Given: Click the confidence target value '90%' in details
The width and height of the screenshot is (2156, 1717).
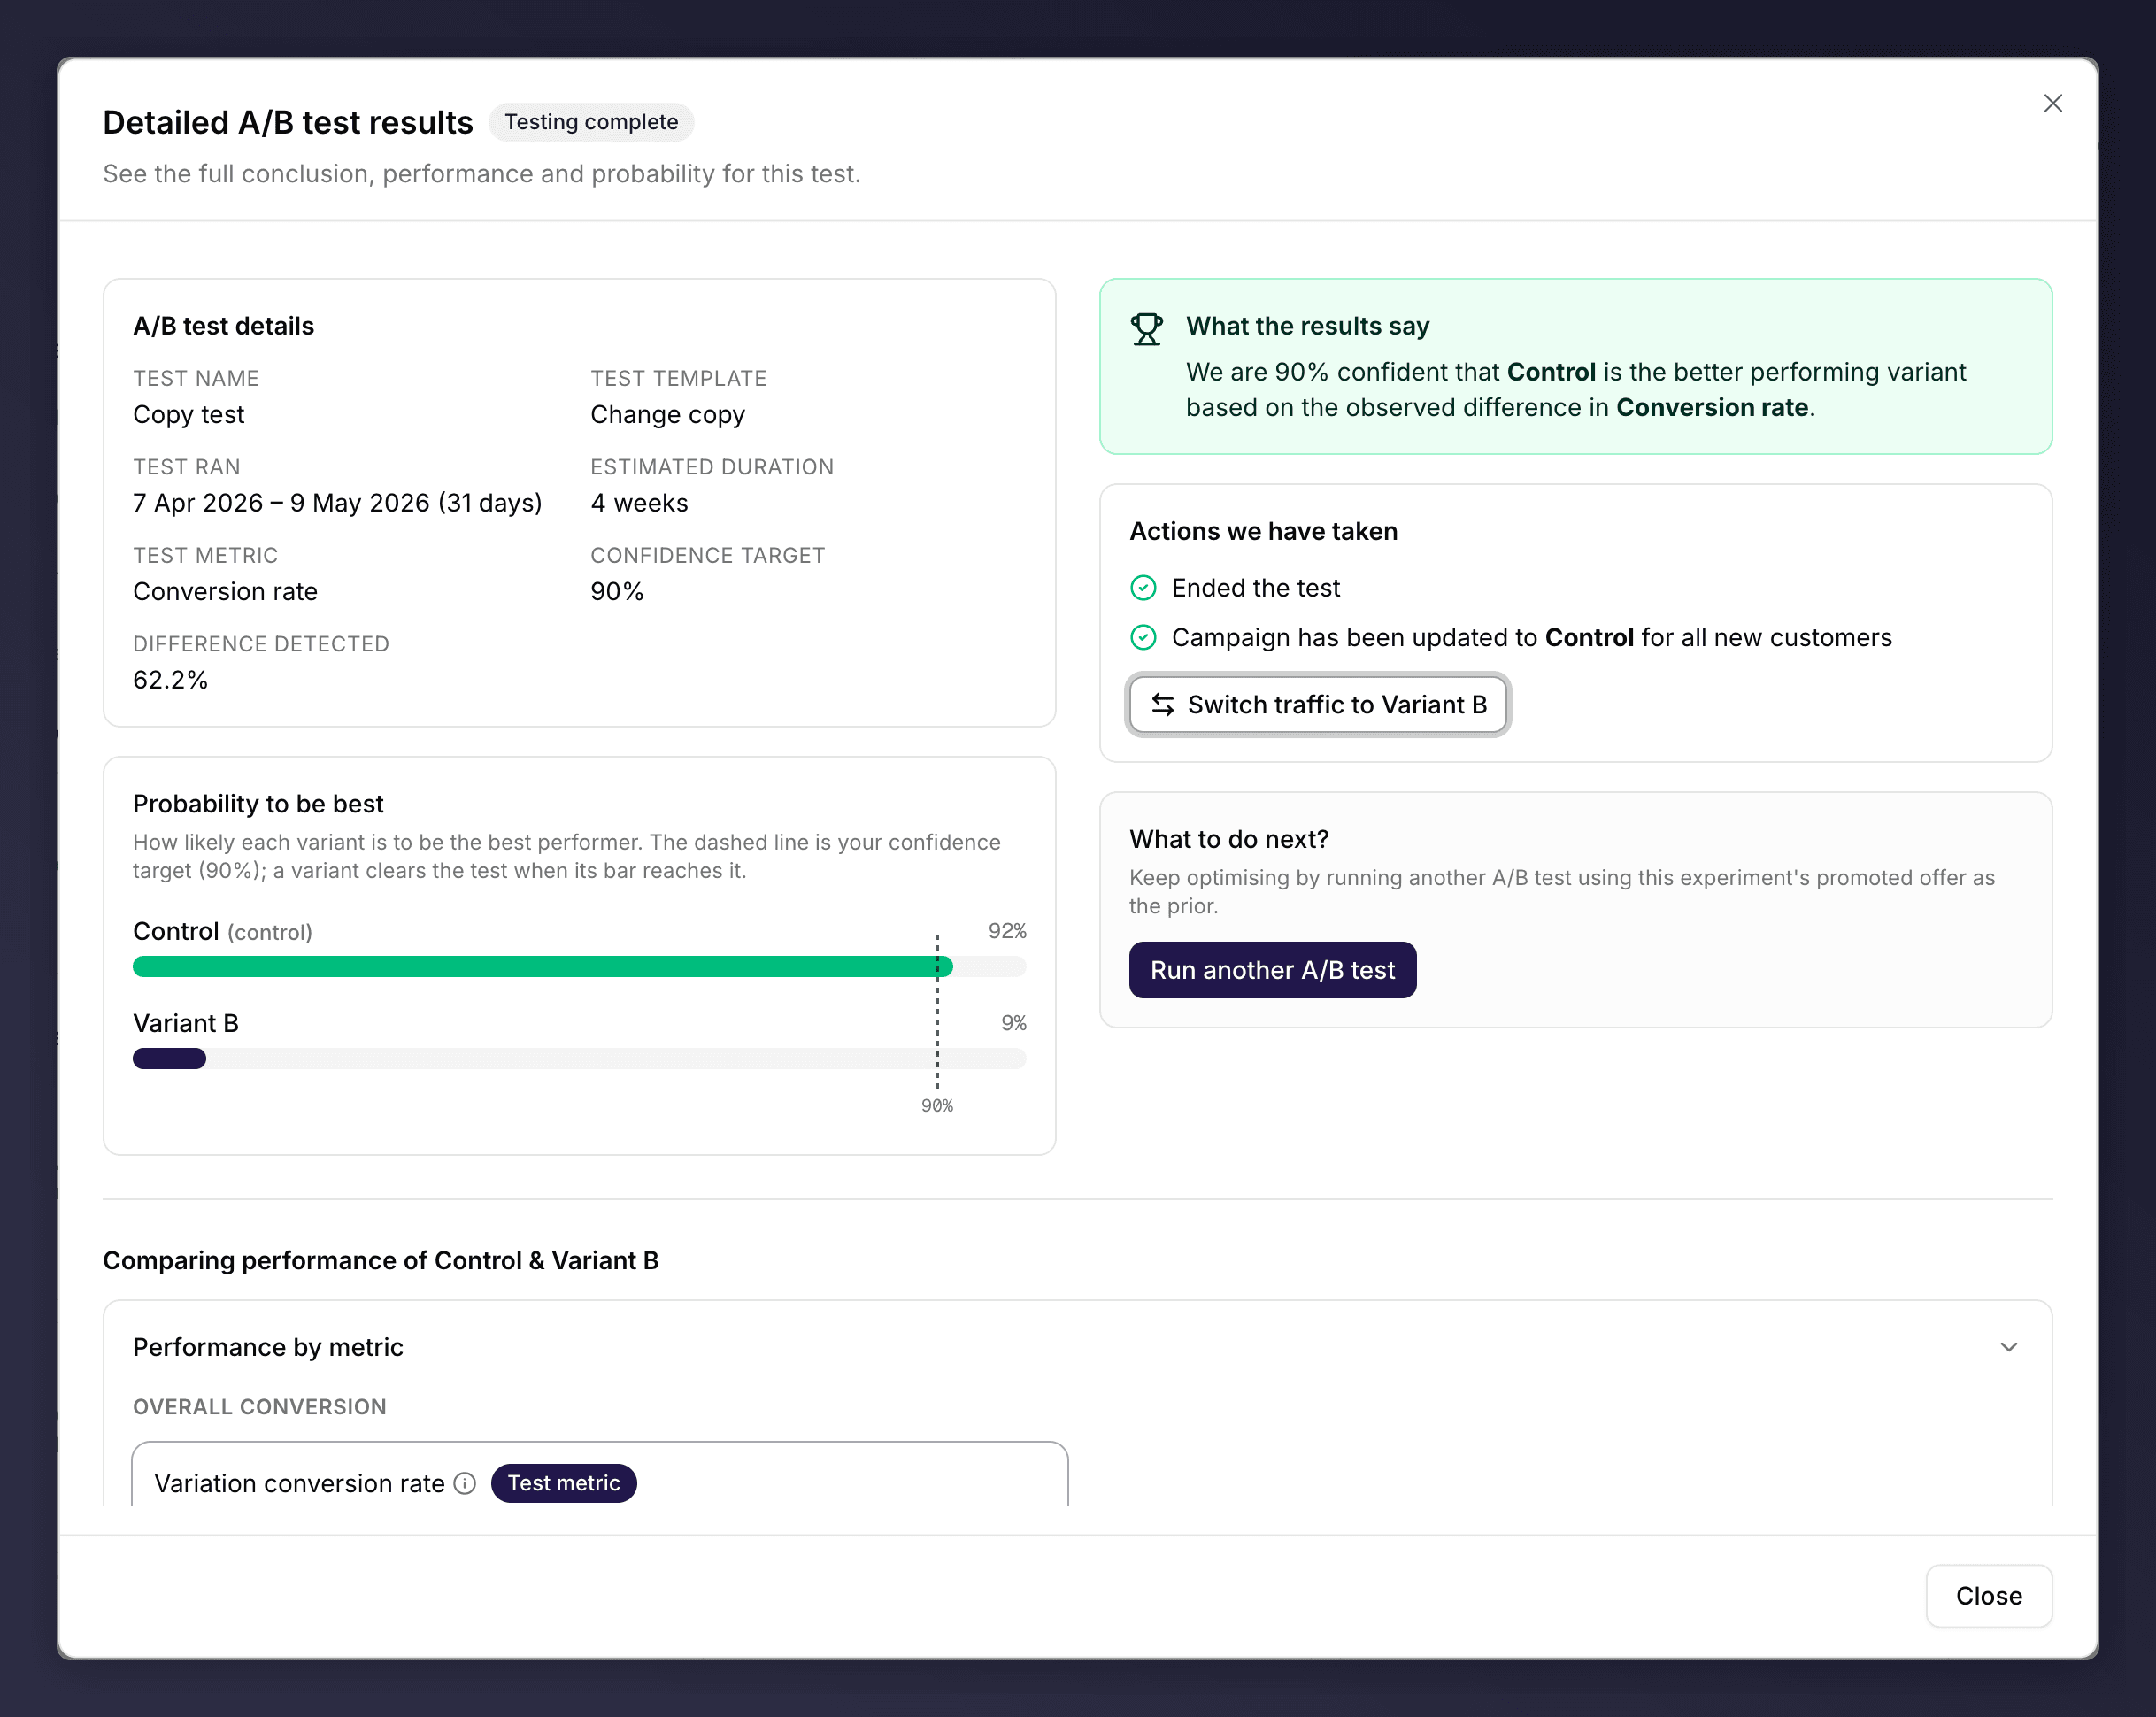Looking at the screenshot, I should pyautogui.click(x=617, y=592).
